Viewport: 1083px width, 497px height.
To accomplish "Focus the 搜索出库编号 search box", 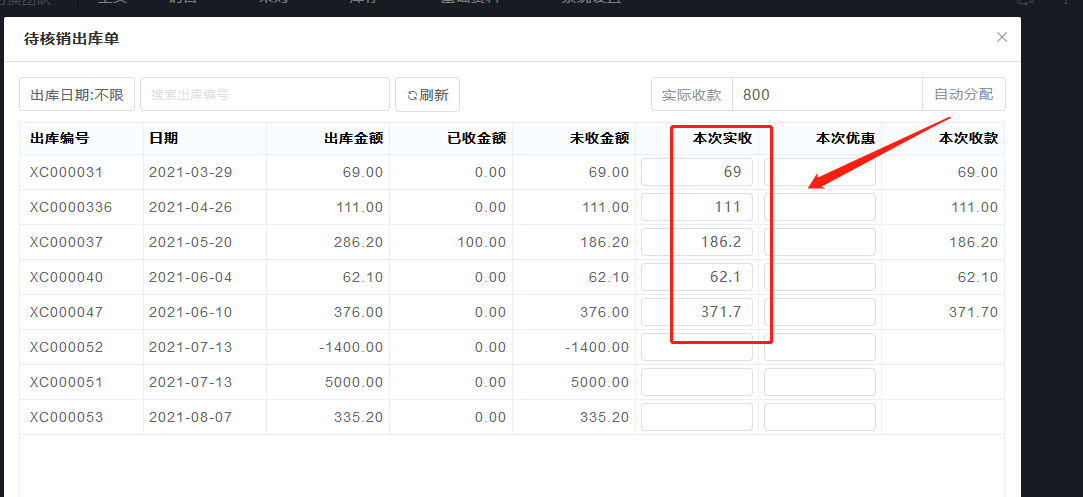I will point(264,95).
